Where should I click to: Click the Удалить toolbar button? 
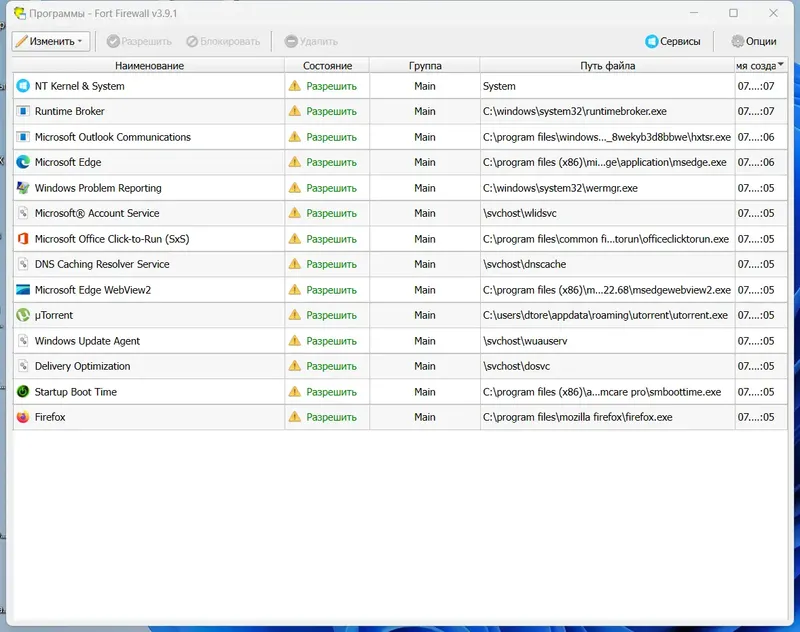[311, 41]
